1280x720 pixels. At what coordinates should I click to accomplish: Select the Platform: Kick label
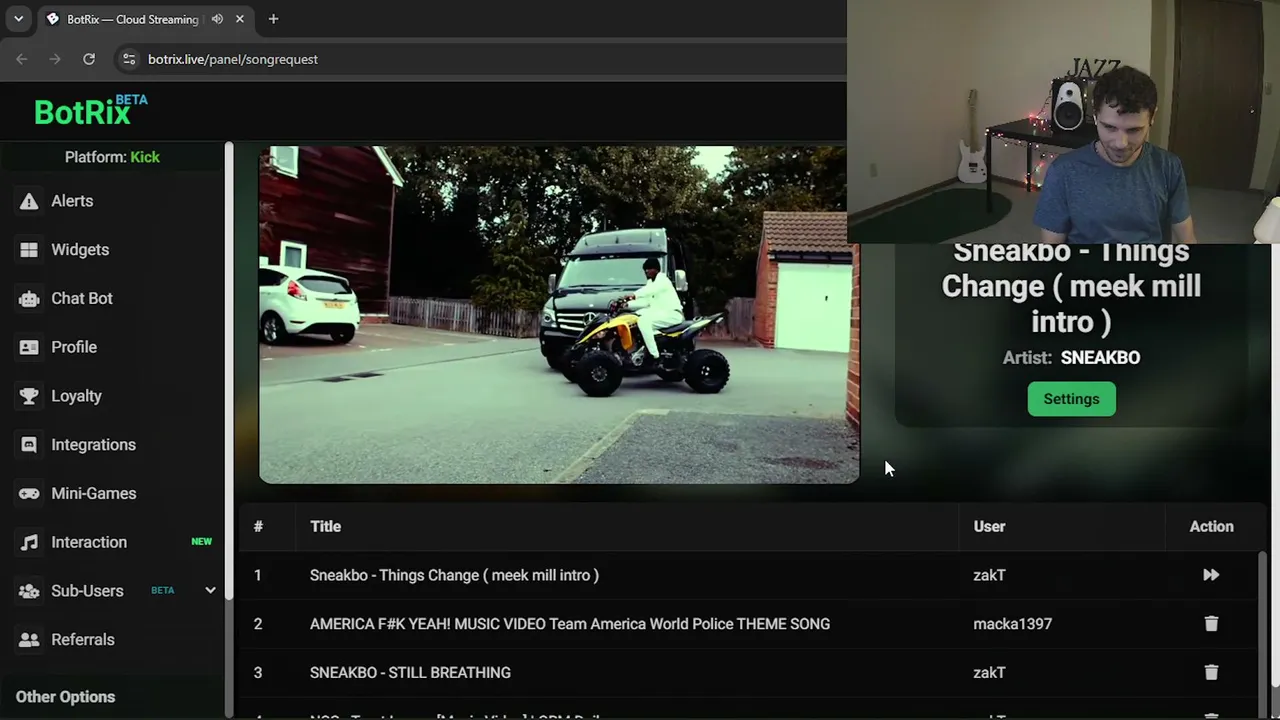click(x=112, y=157)
